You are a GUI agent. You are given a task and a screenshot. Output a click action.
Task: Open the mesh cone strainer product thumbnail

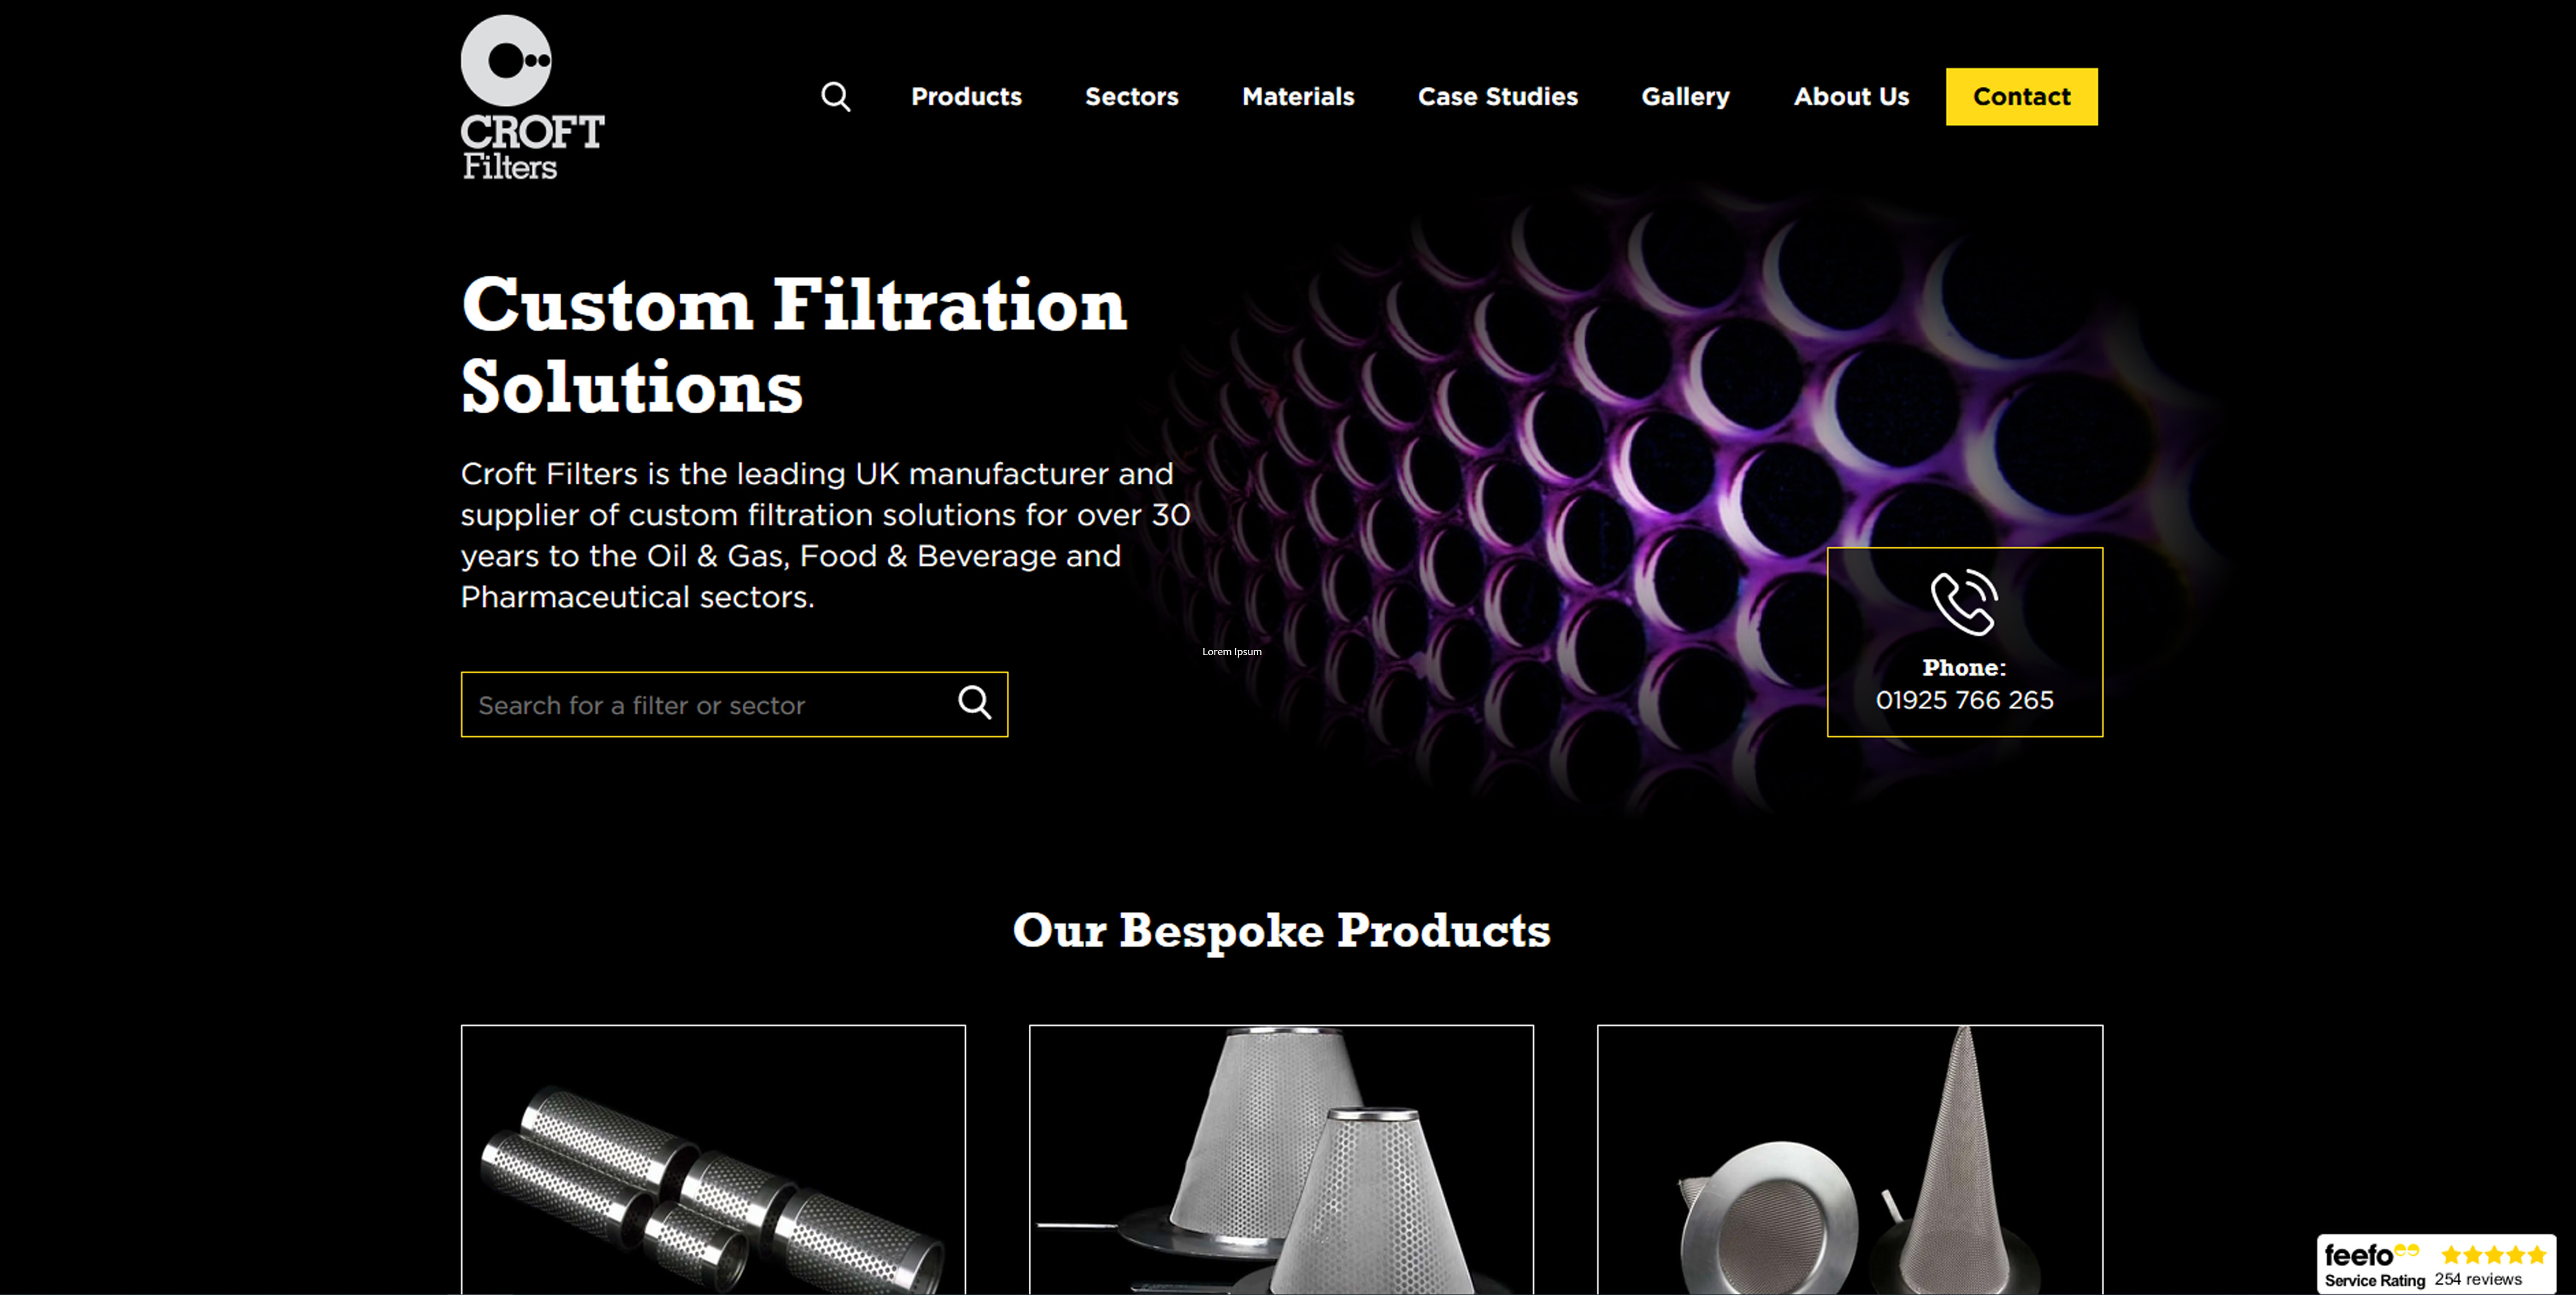coord(1849,1159)
